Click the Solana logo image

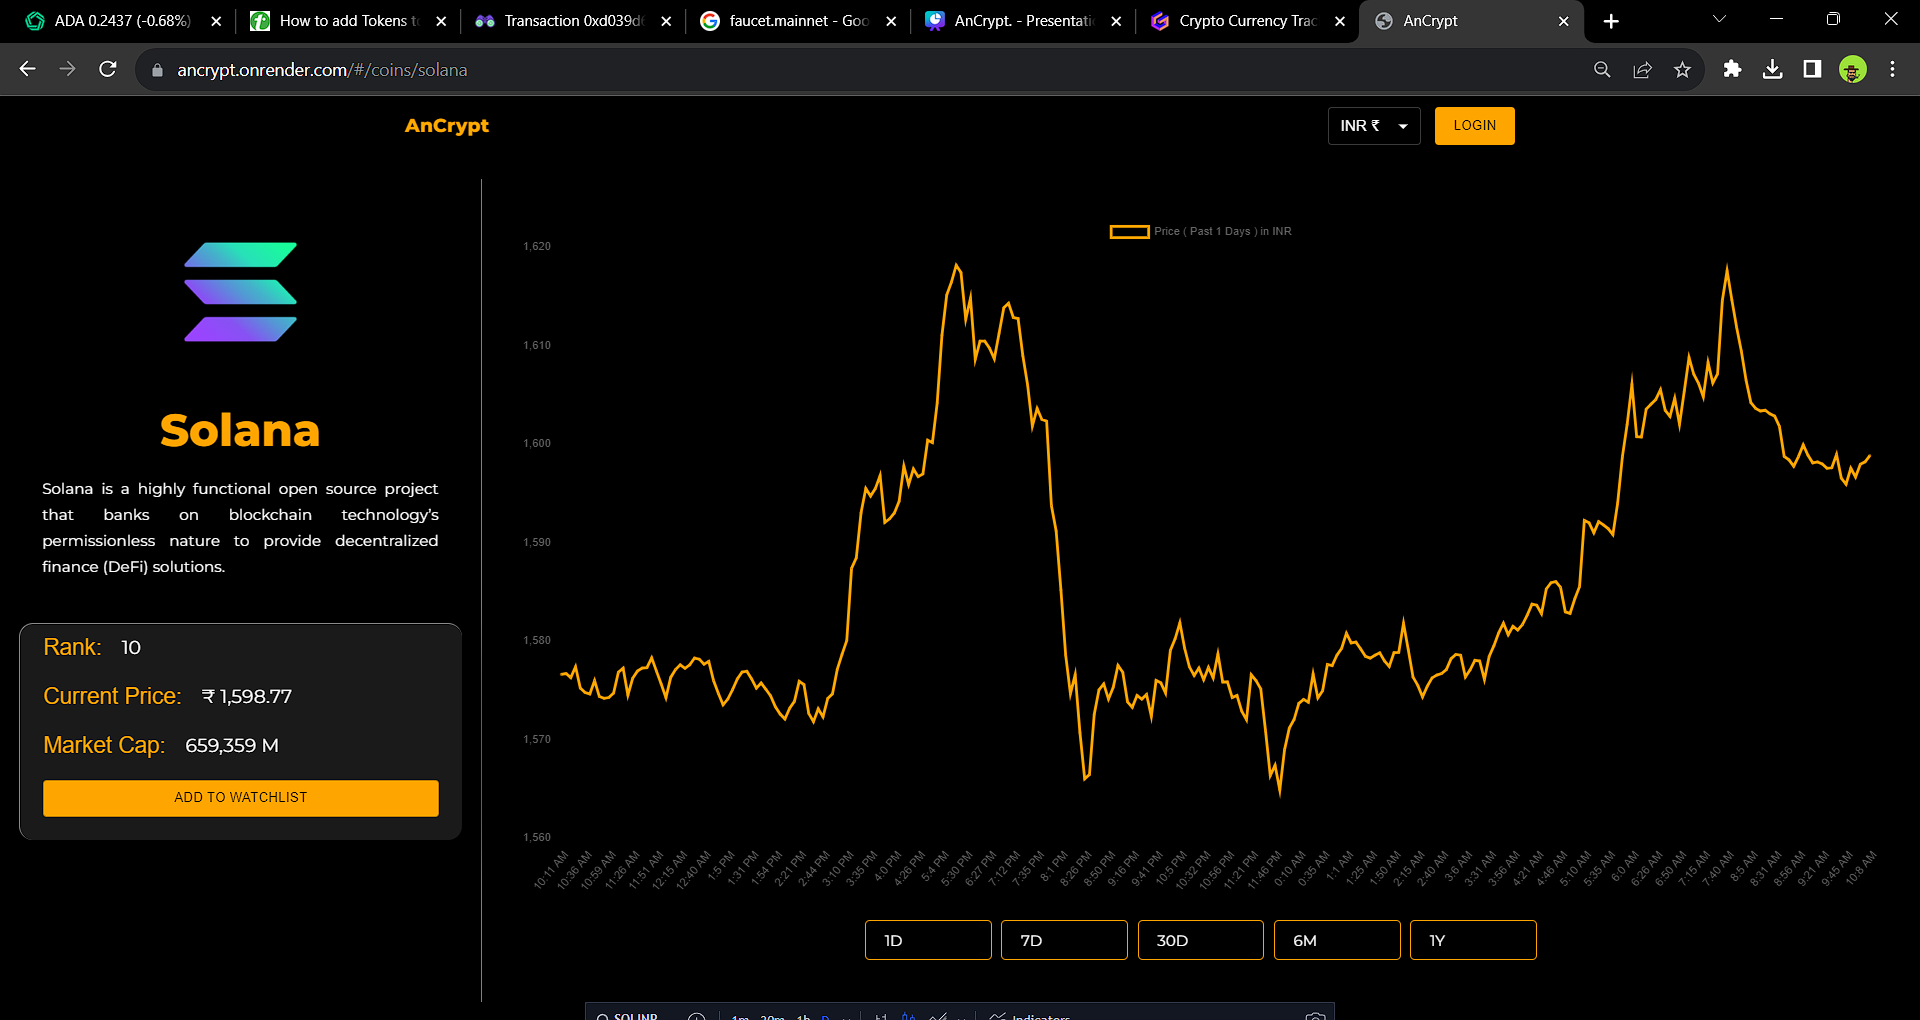pyautogui.click(x=241, y=292)
